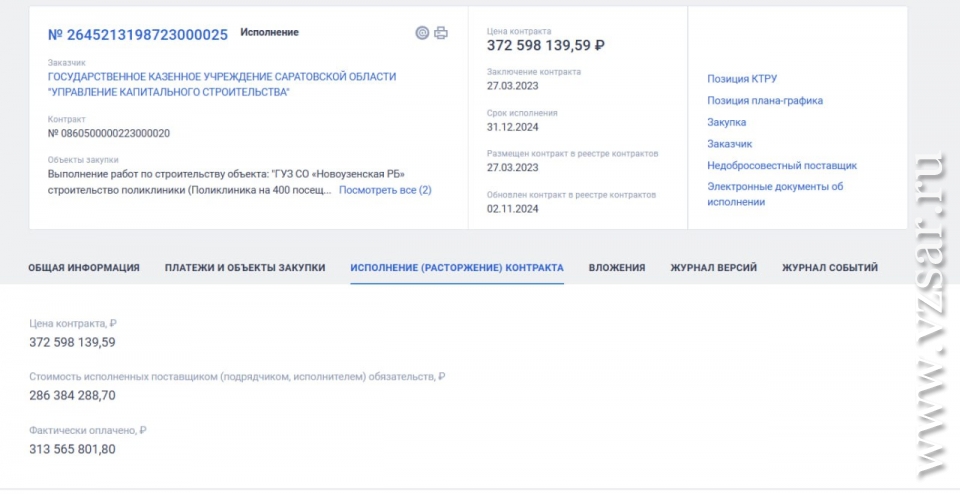Click header price 372 598 139,59 ₽
Viewport: 960px width, 494px height.
coord(546,45)
